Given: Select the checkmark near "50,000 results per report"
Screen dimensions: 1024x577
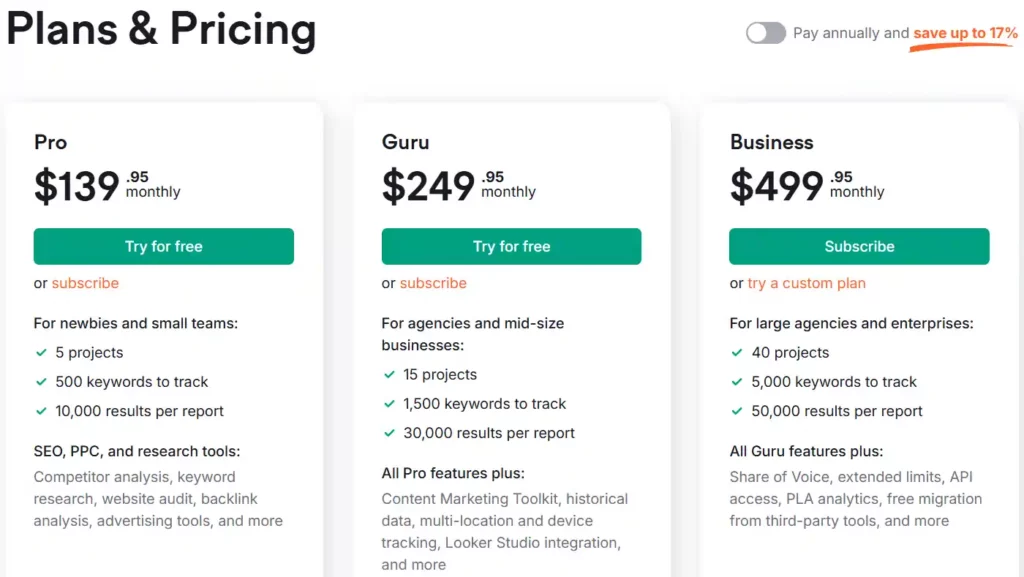Looking at the screenshot, I should tap(738, 411).
